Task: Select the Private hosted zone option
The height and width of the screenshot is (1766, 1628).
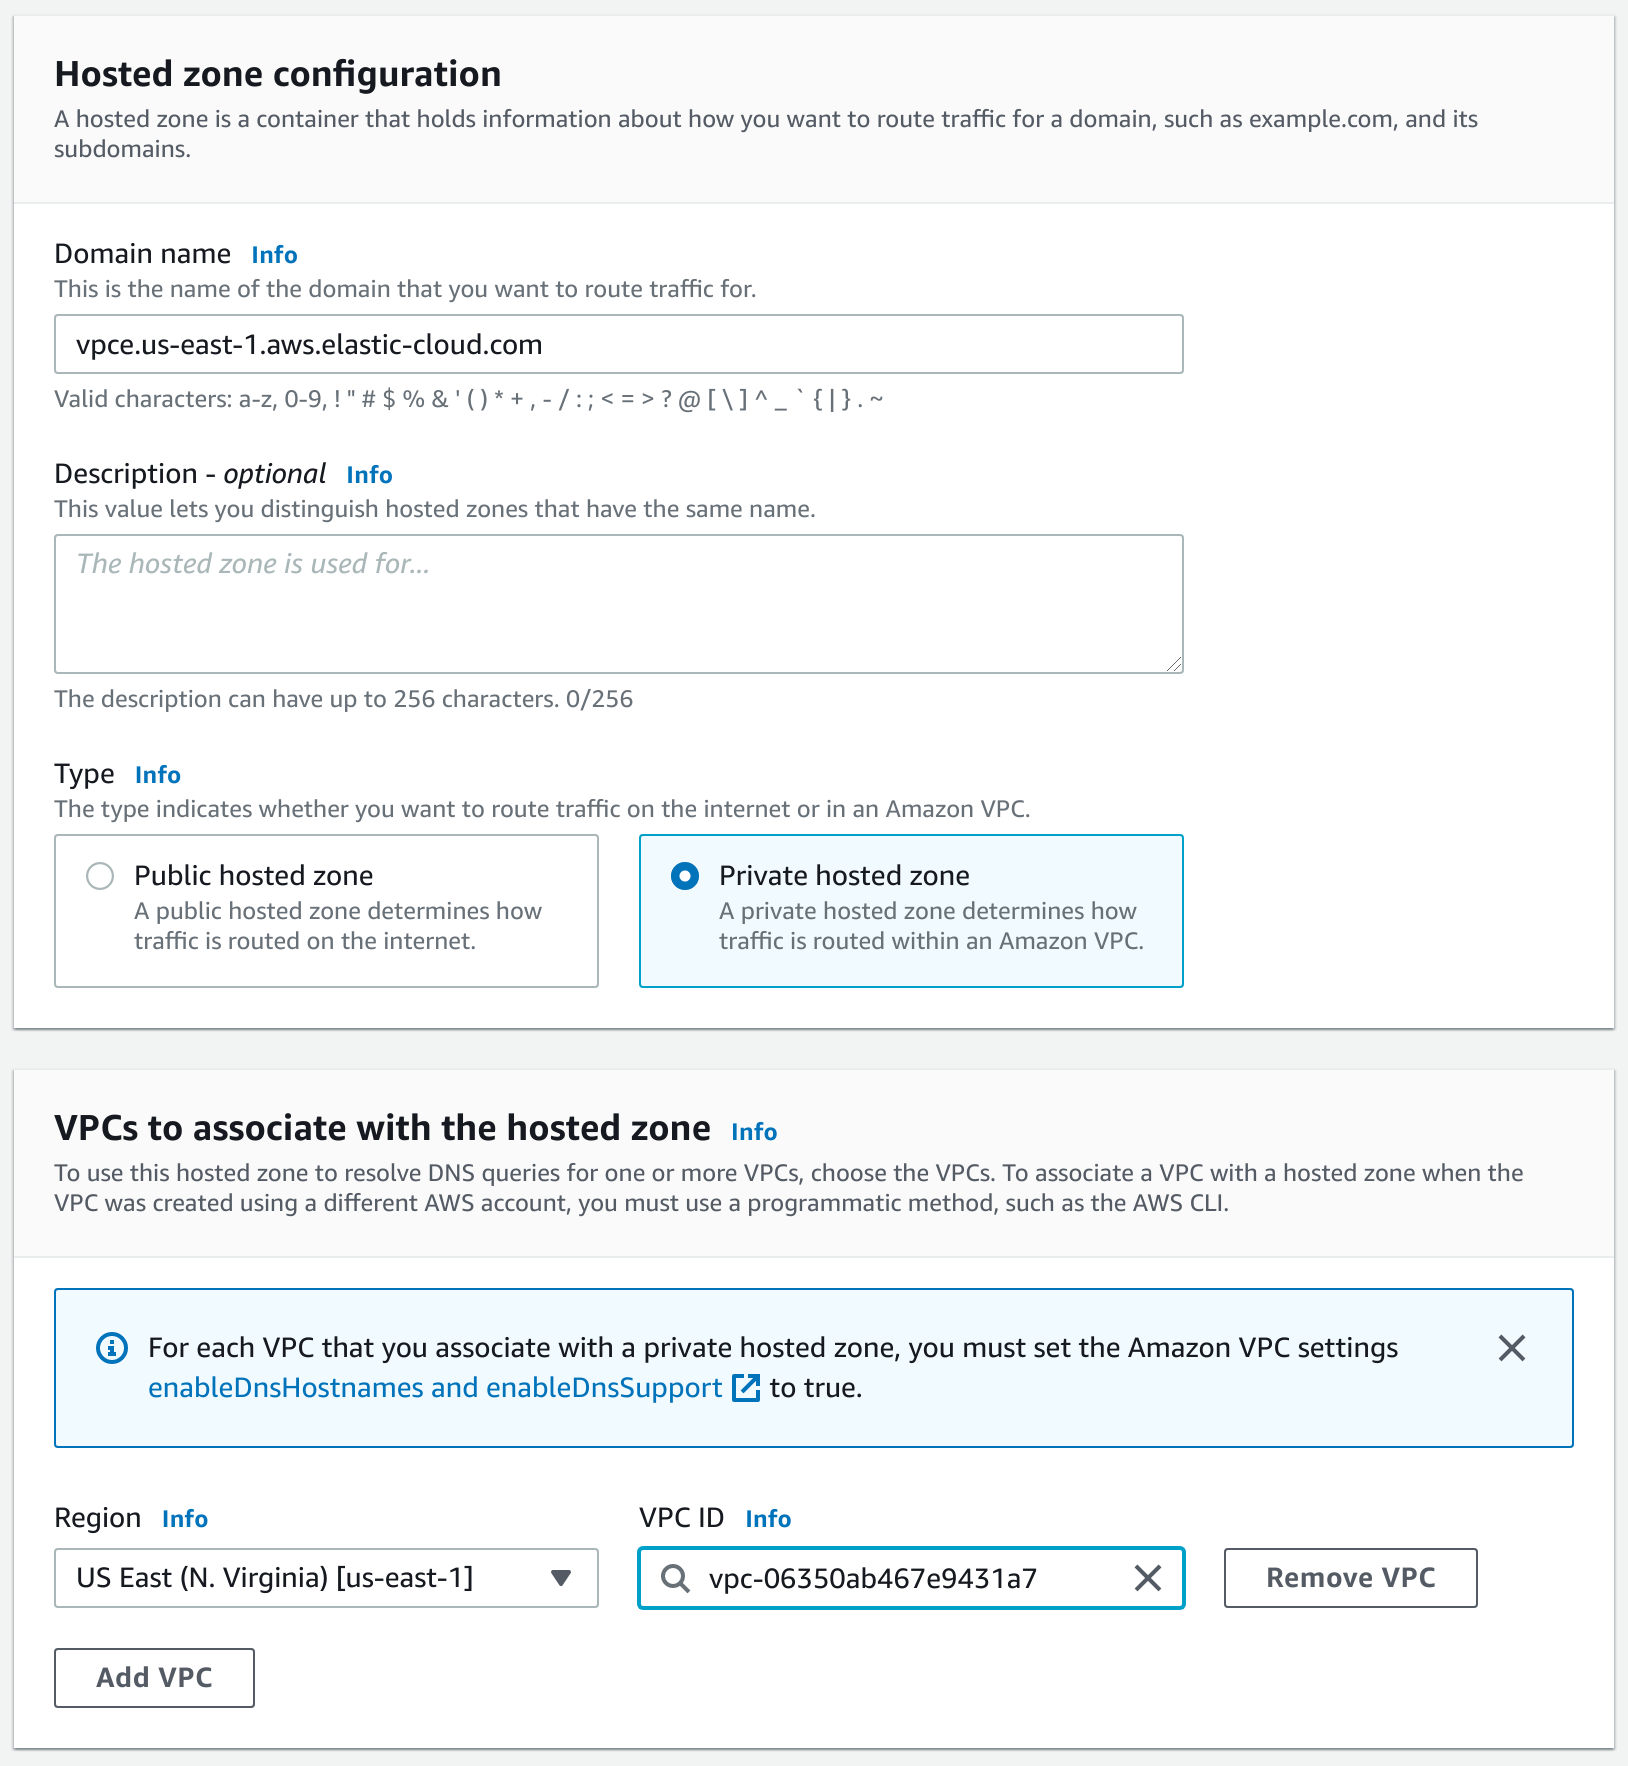Action: 684,876
